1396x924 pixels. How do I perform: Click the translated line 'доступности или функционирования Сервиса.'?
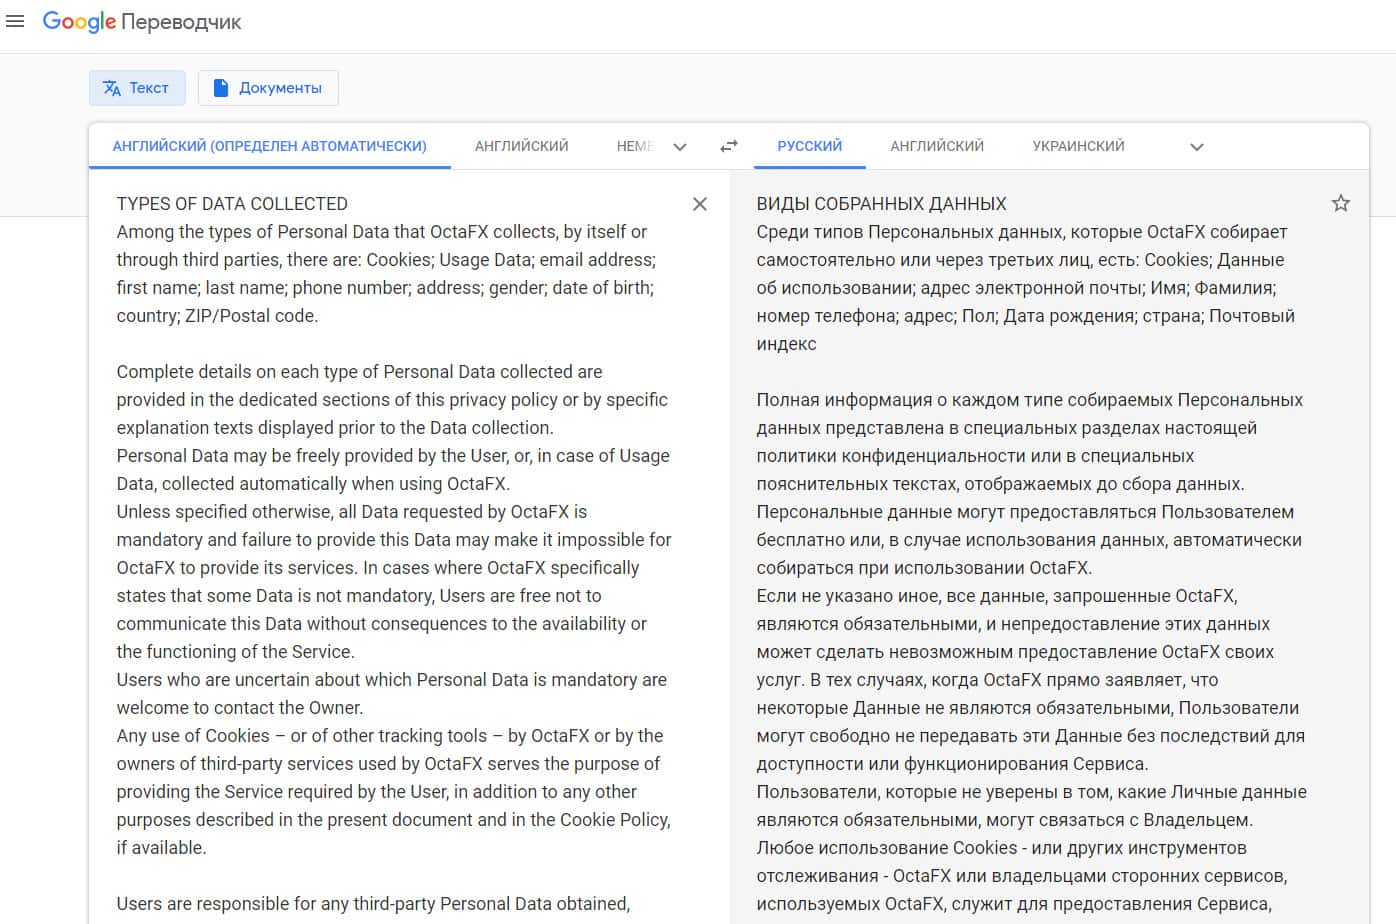coord(952,764)
